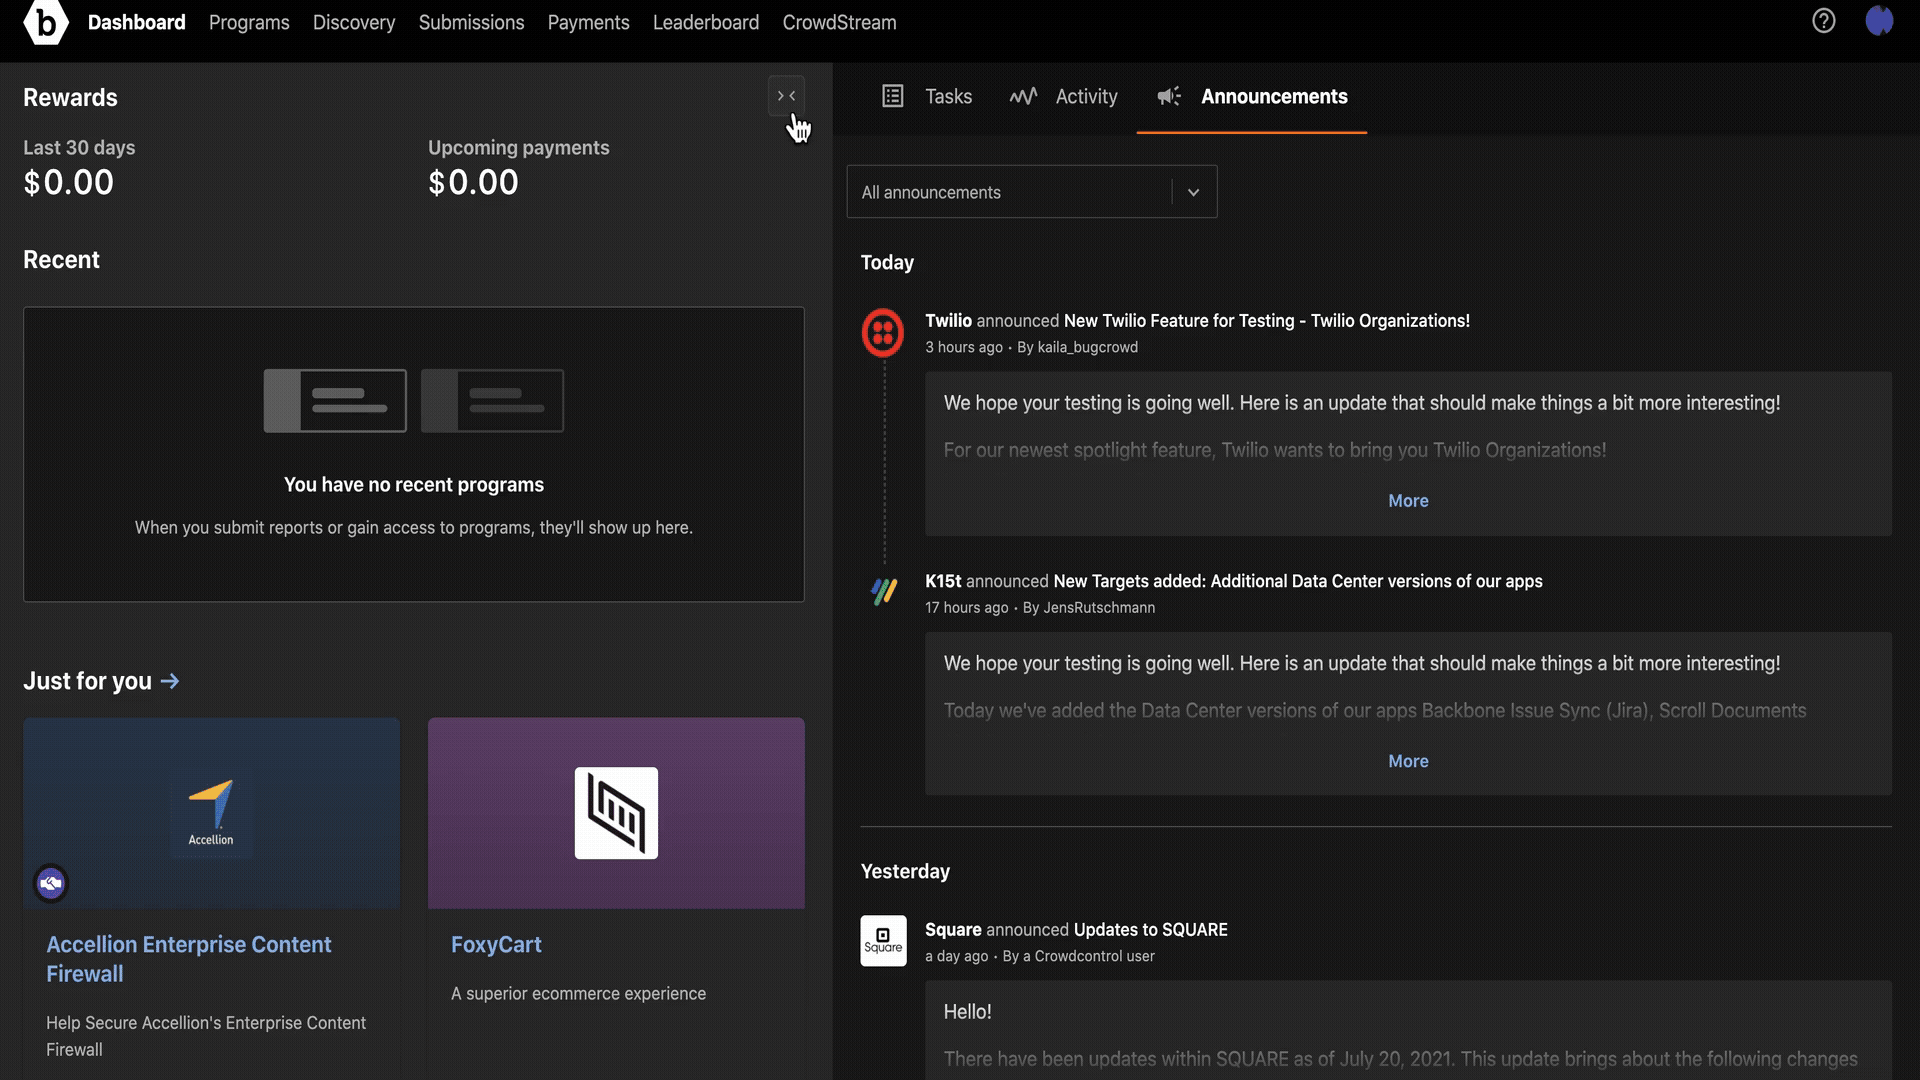Click the '17 hours ago' timestamp
This screenshot has height=1080, width=1920.
click(x=967, y=608)
